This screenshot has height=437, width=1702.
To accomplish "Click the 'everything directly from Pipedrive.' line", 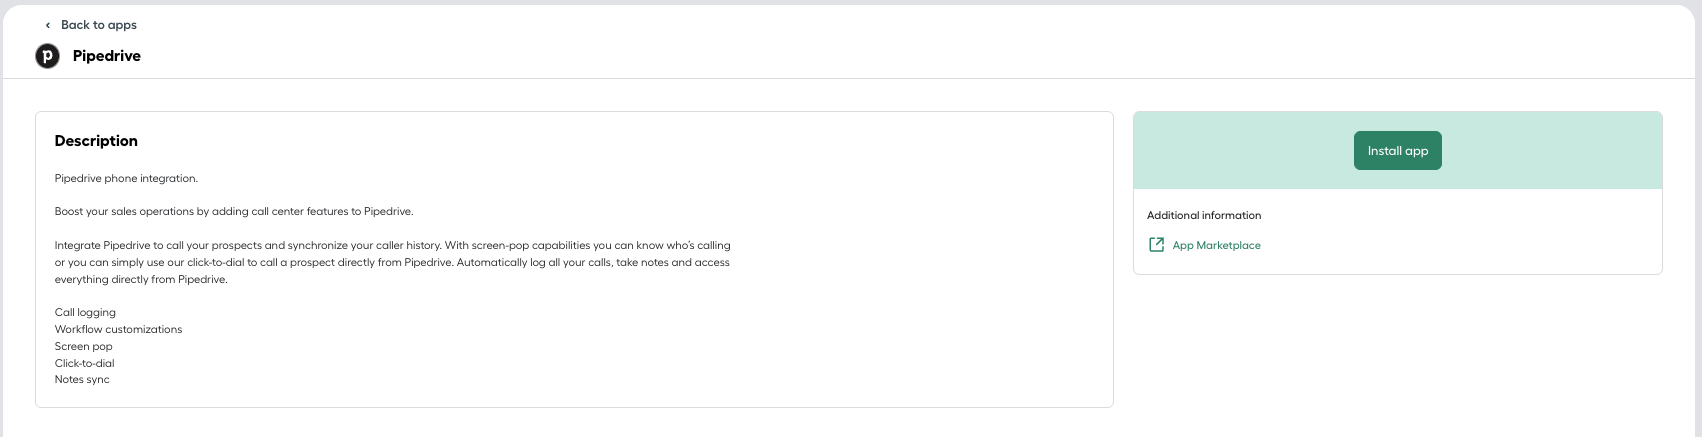I will [x=141, y=279].
